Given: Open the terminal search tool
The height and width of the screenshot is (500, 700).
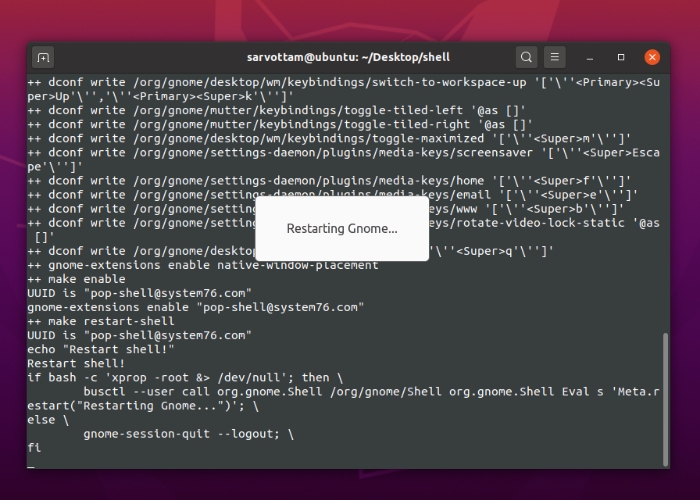Looking at the screenshot, I should point(526,57).
